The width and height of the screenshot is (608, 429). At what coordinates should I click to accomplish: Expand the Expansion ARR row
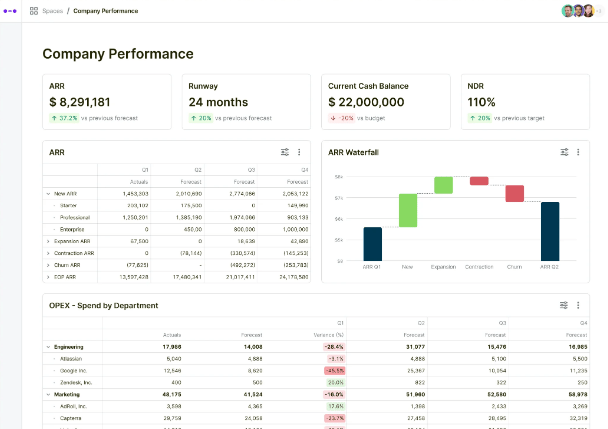click(x=48, y=241)
